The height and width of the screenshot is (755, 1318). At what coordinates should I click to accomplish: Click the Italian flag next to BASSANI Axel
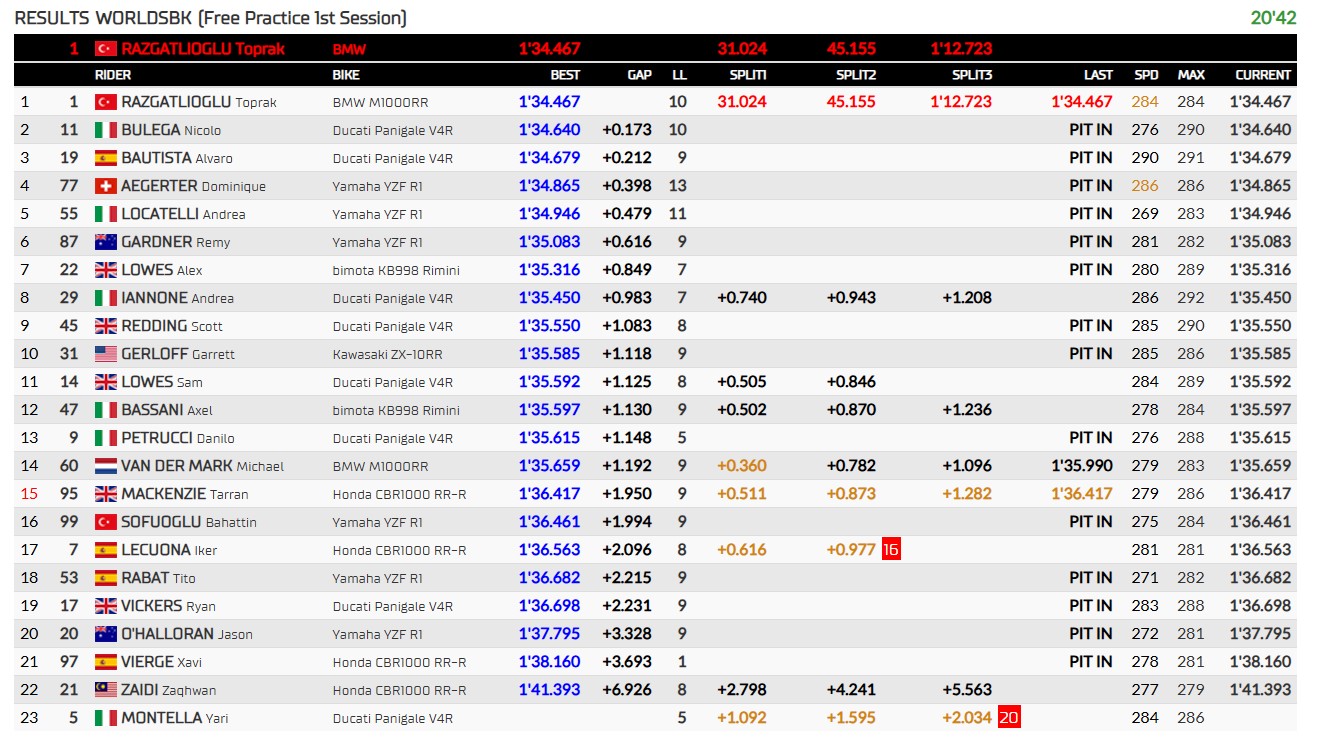[106, 410]
